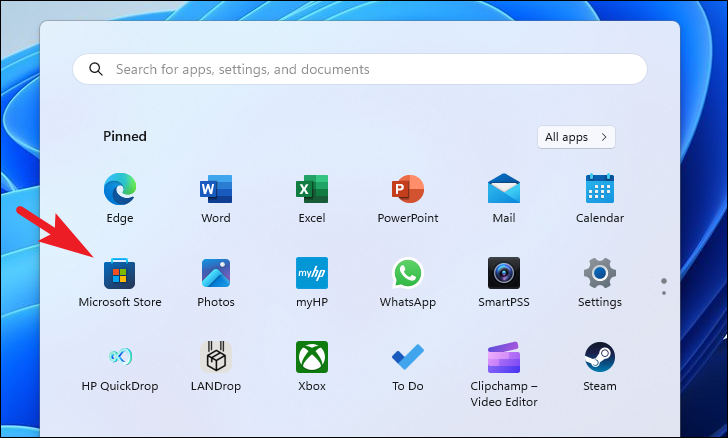Launch Clipchamp Video Editor

[x=504, y=357]
